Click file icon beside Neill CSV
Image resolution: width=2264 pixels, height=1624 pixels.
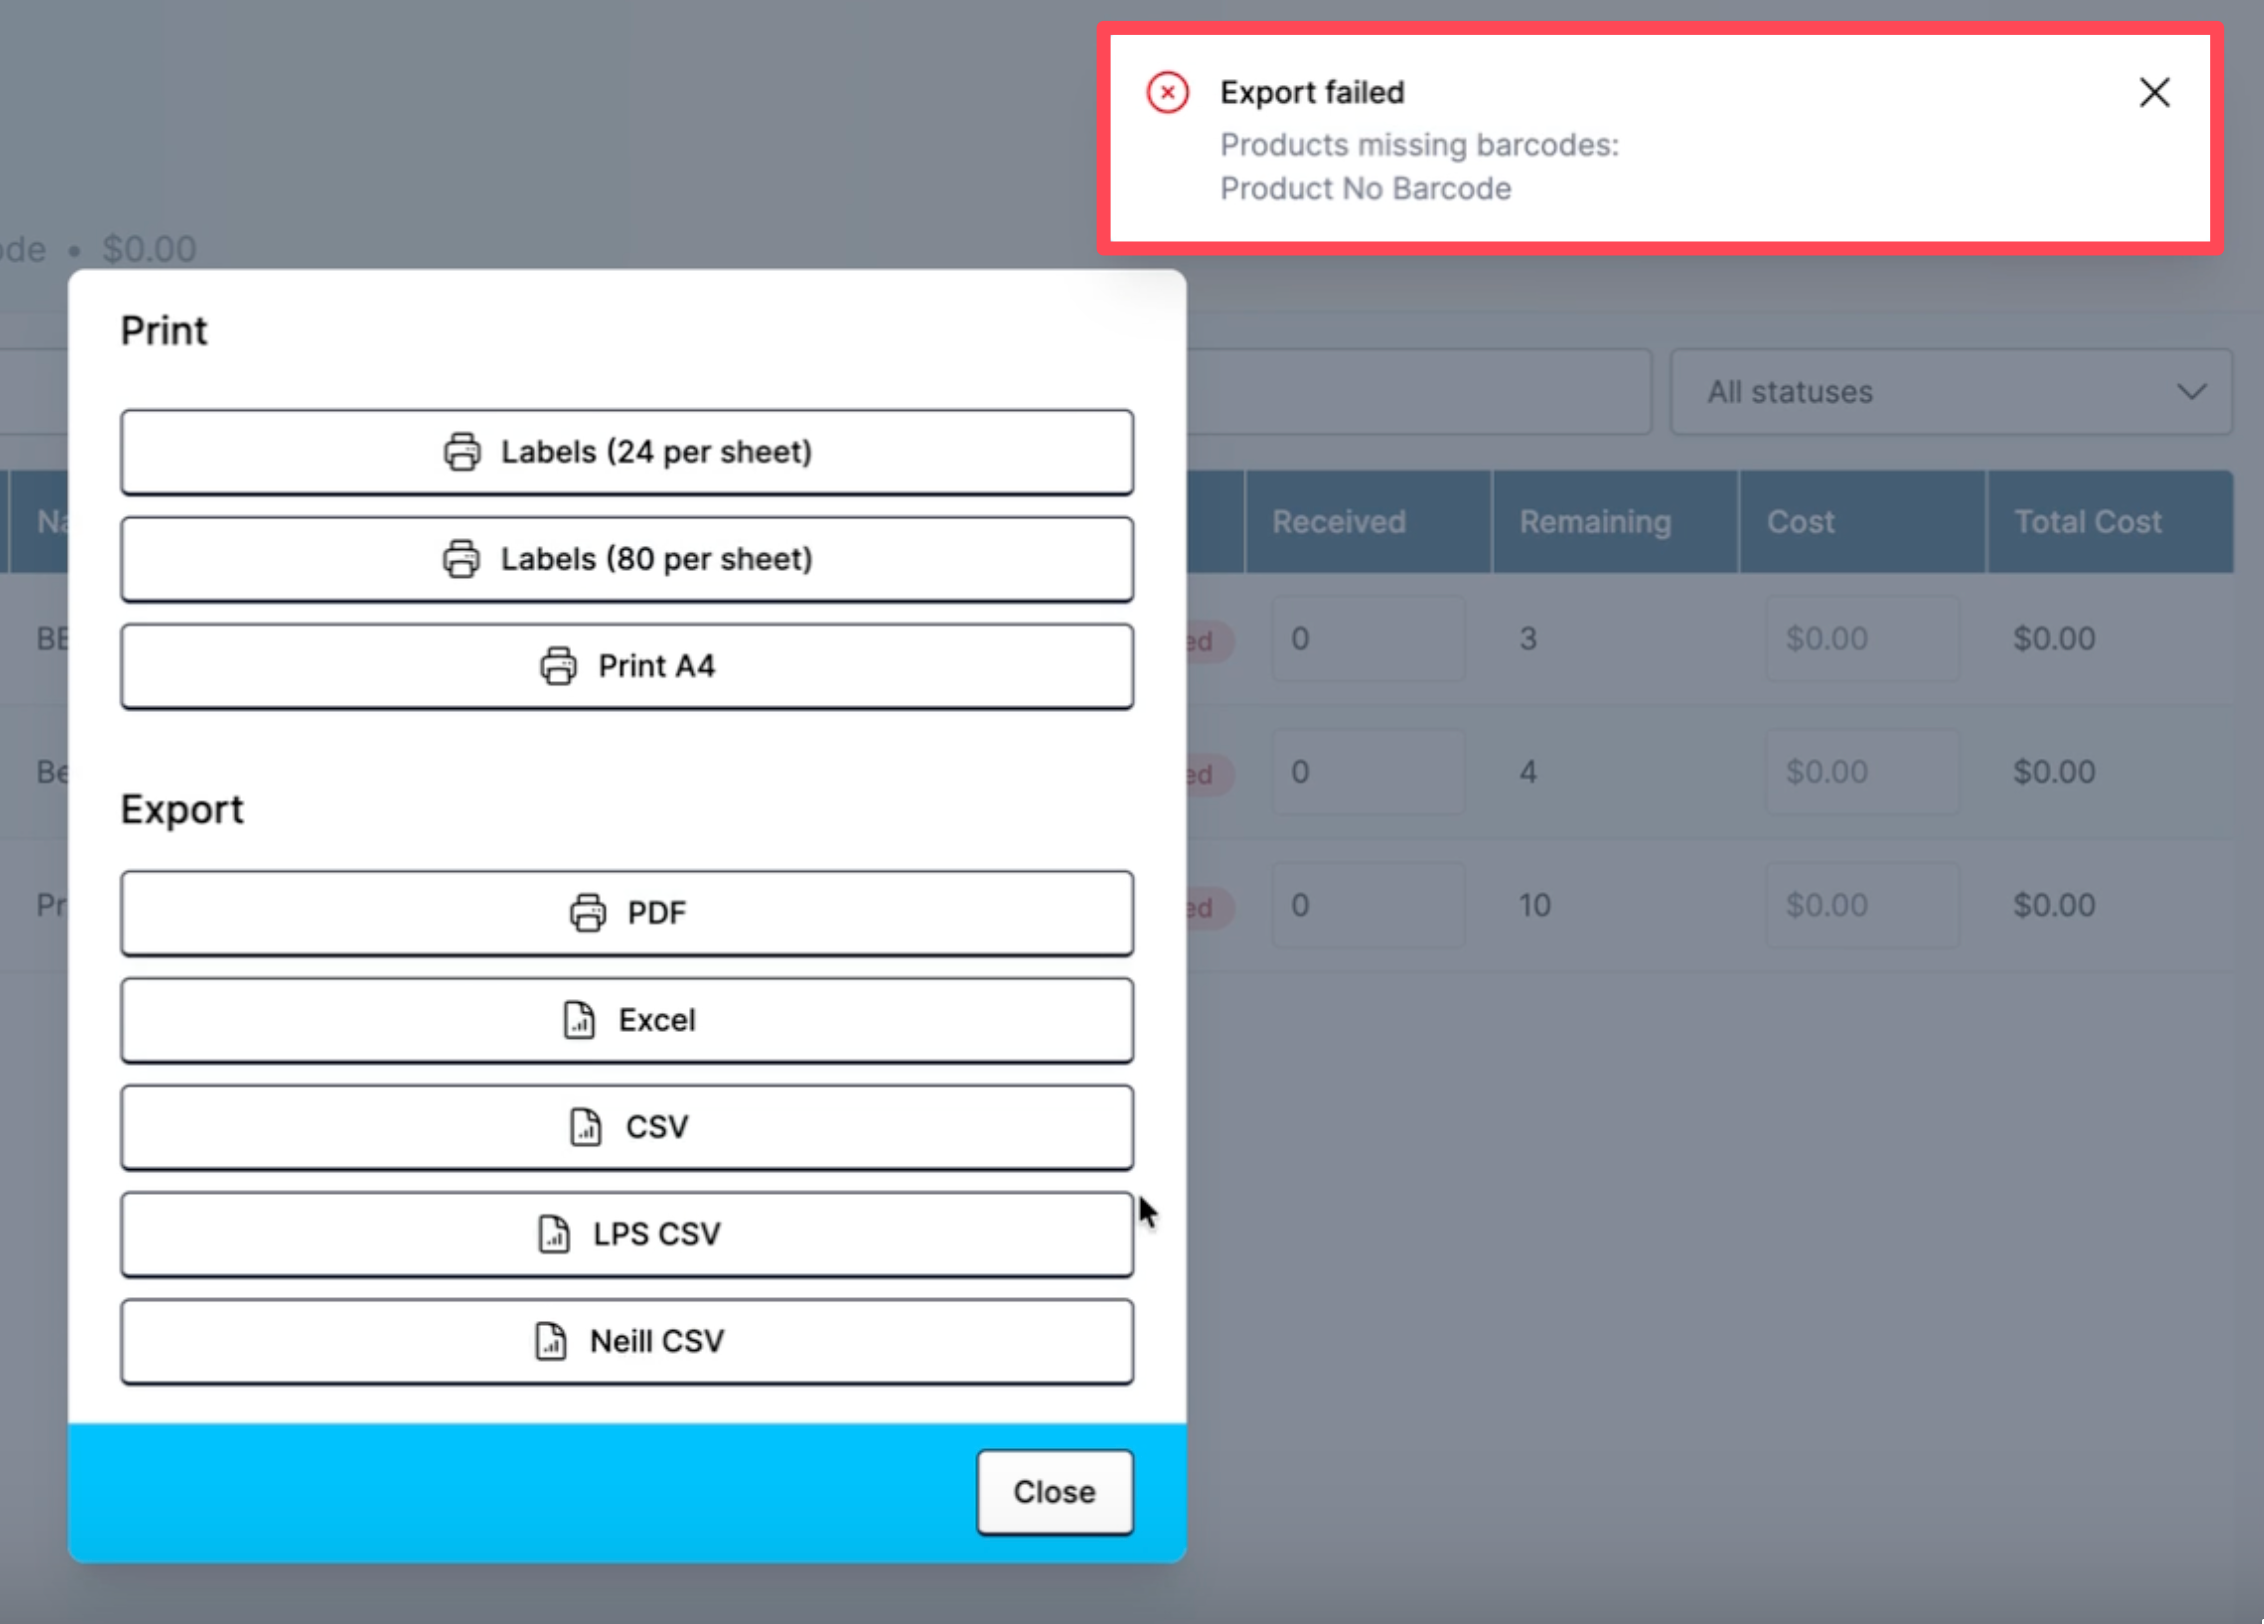pyautogui.click(x=551, y=1341)
